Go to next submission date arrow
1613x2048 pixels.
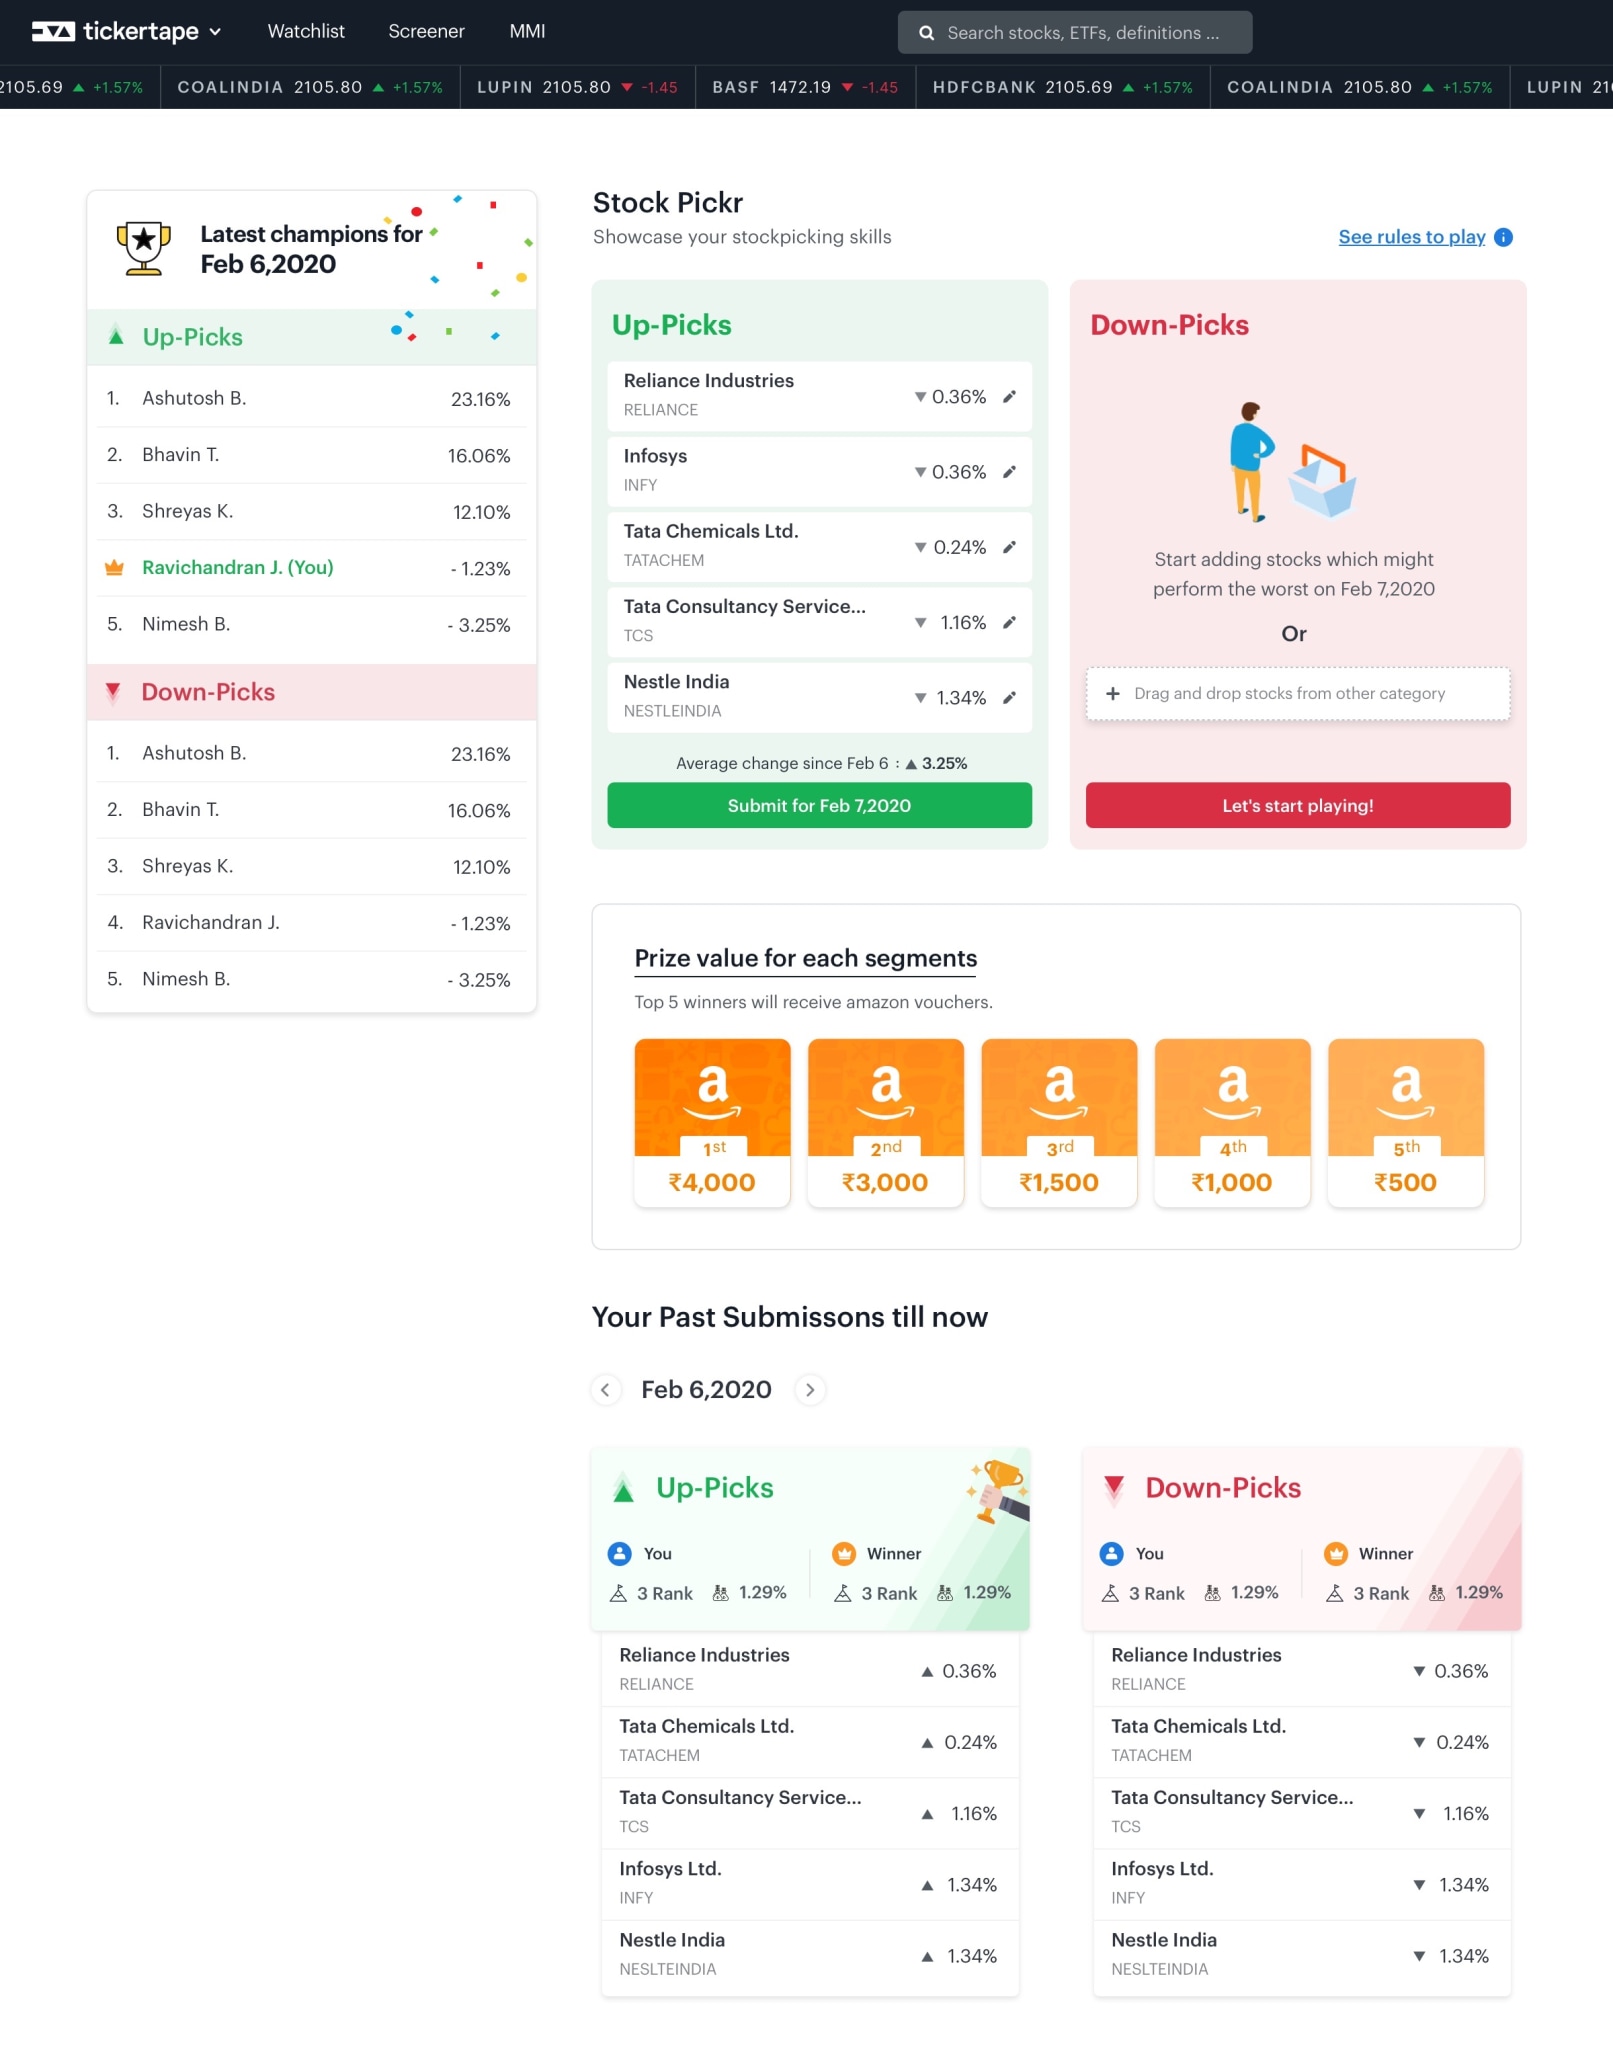[x=810, y=1390]
